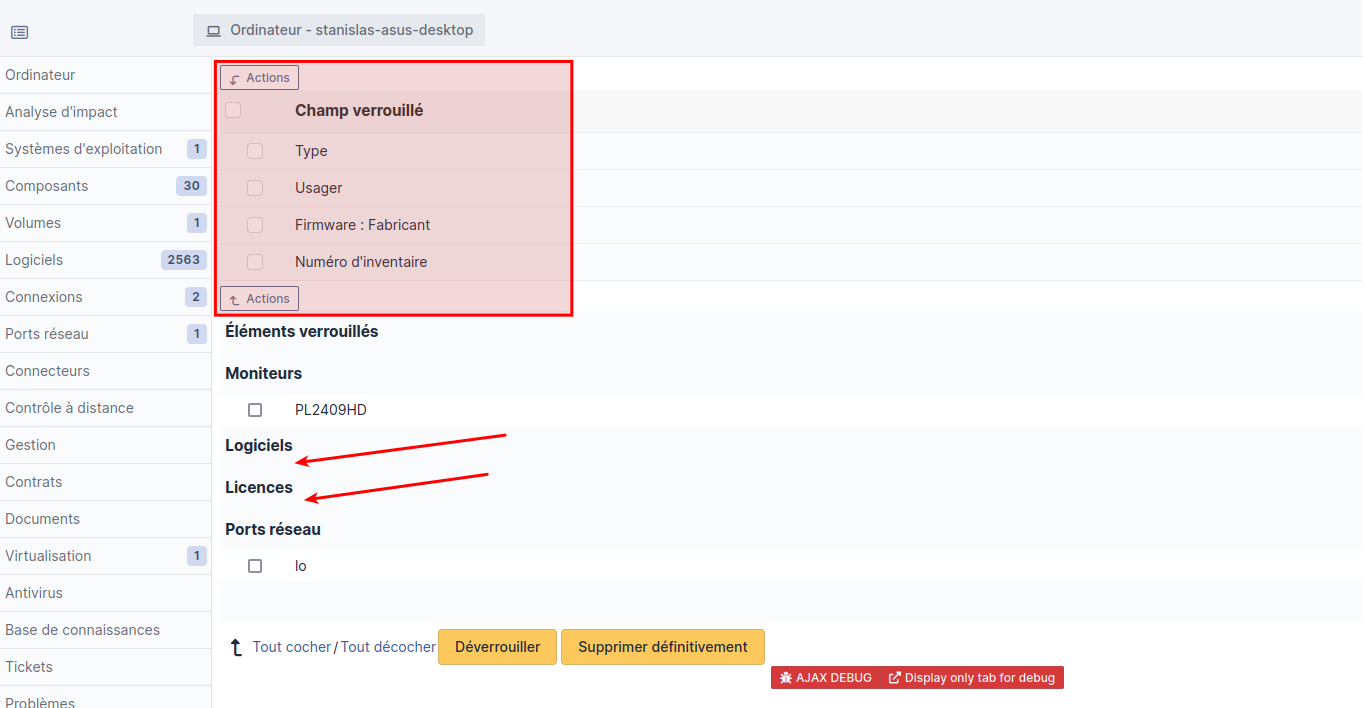Image resolution: width=1365 pixels, height=708 pixels.
Task: Click the Ordinateur - stanislas-asus-desktop header tab
Action: (339, 30)
